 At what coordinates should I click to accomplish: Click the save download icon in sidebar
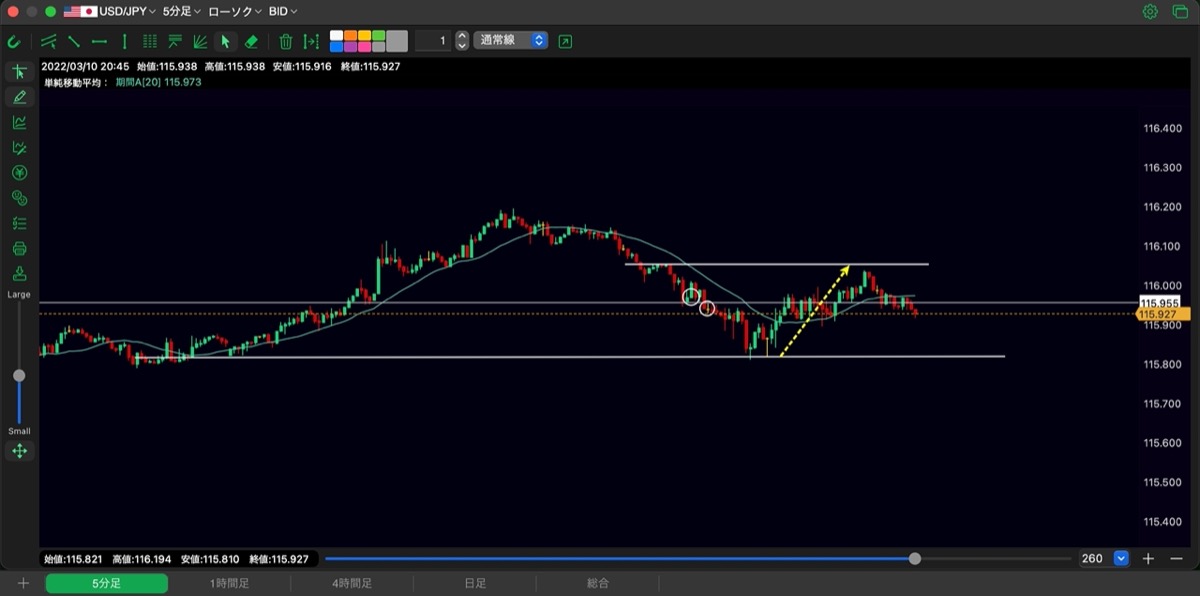19,274
